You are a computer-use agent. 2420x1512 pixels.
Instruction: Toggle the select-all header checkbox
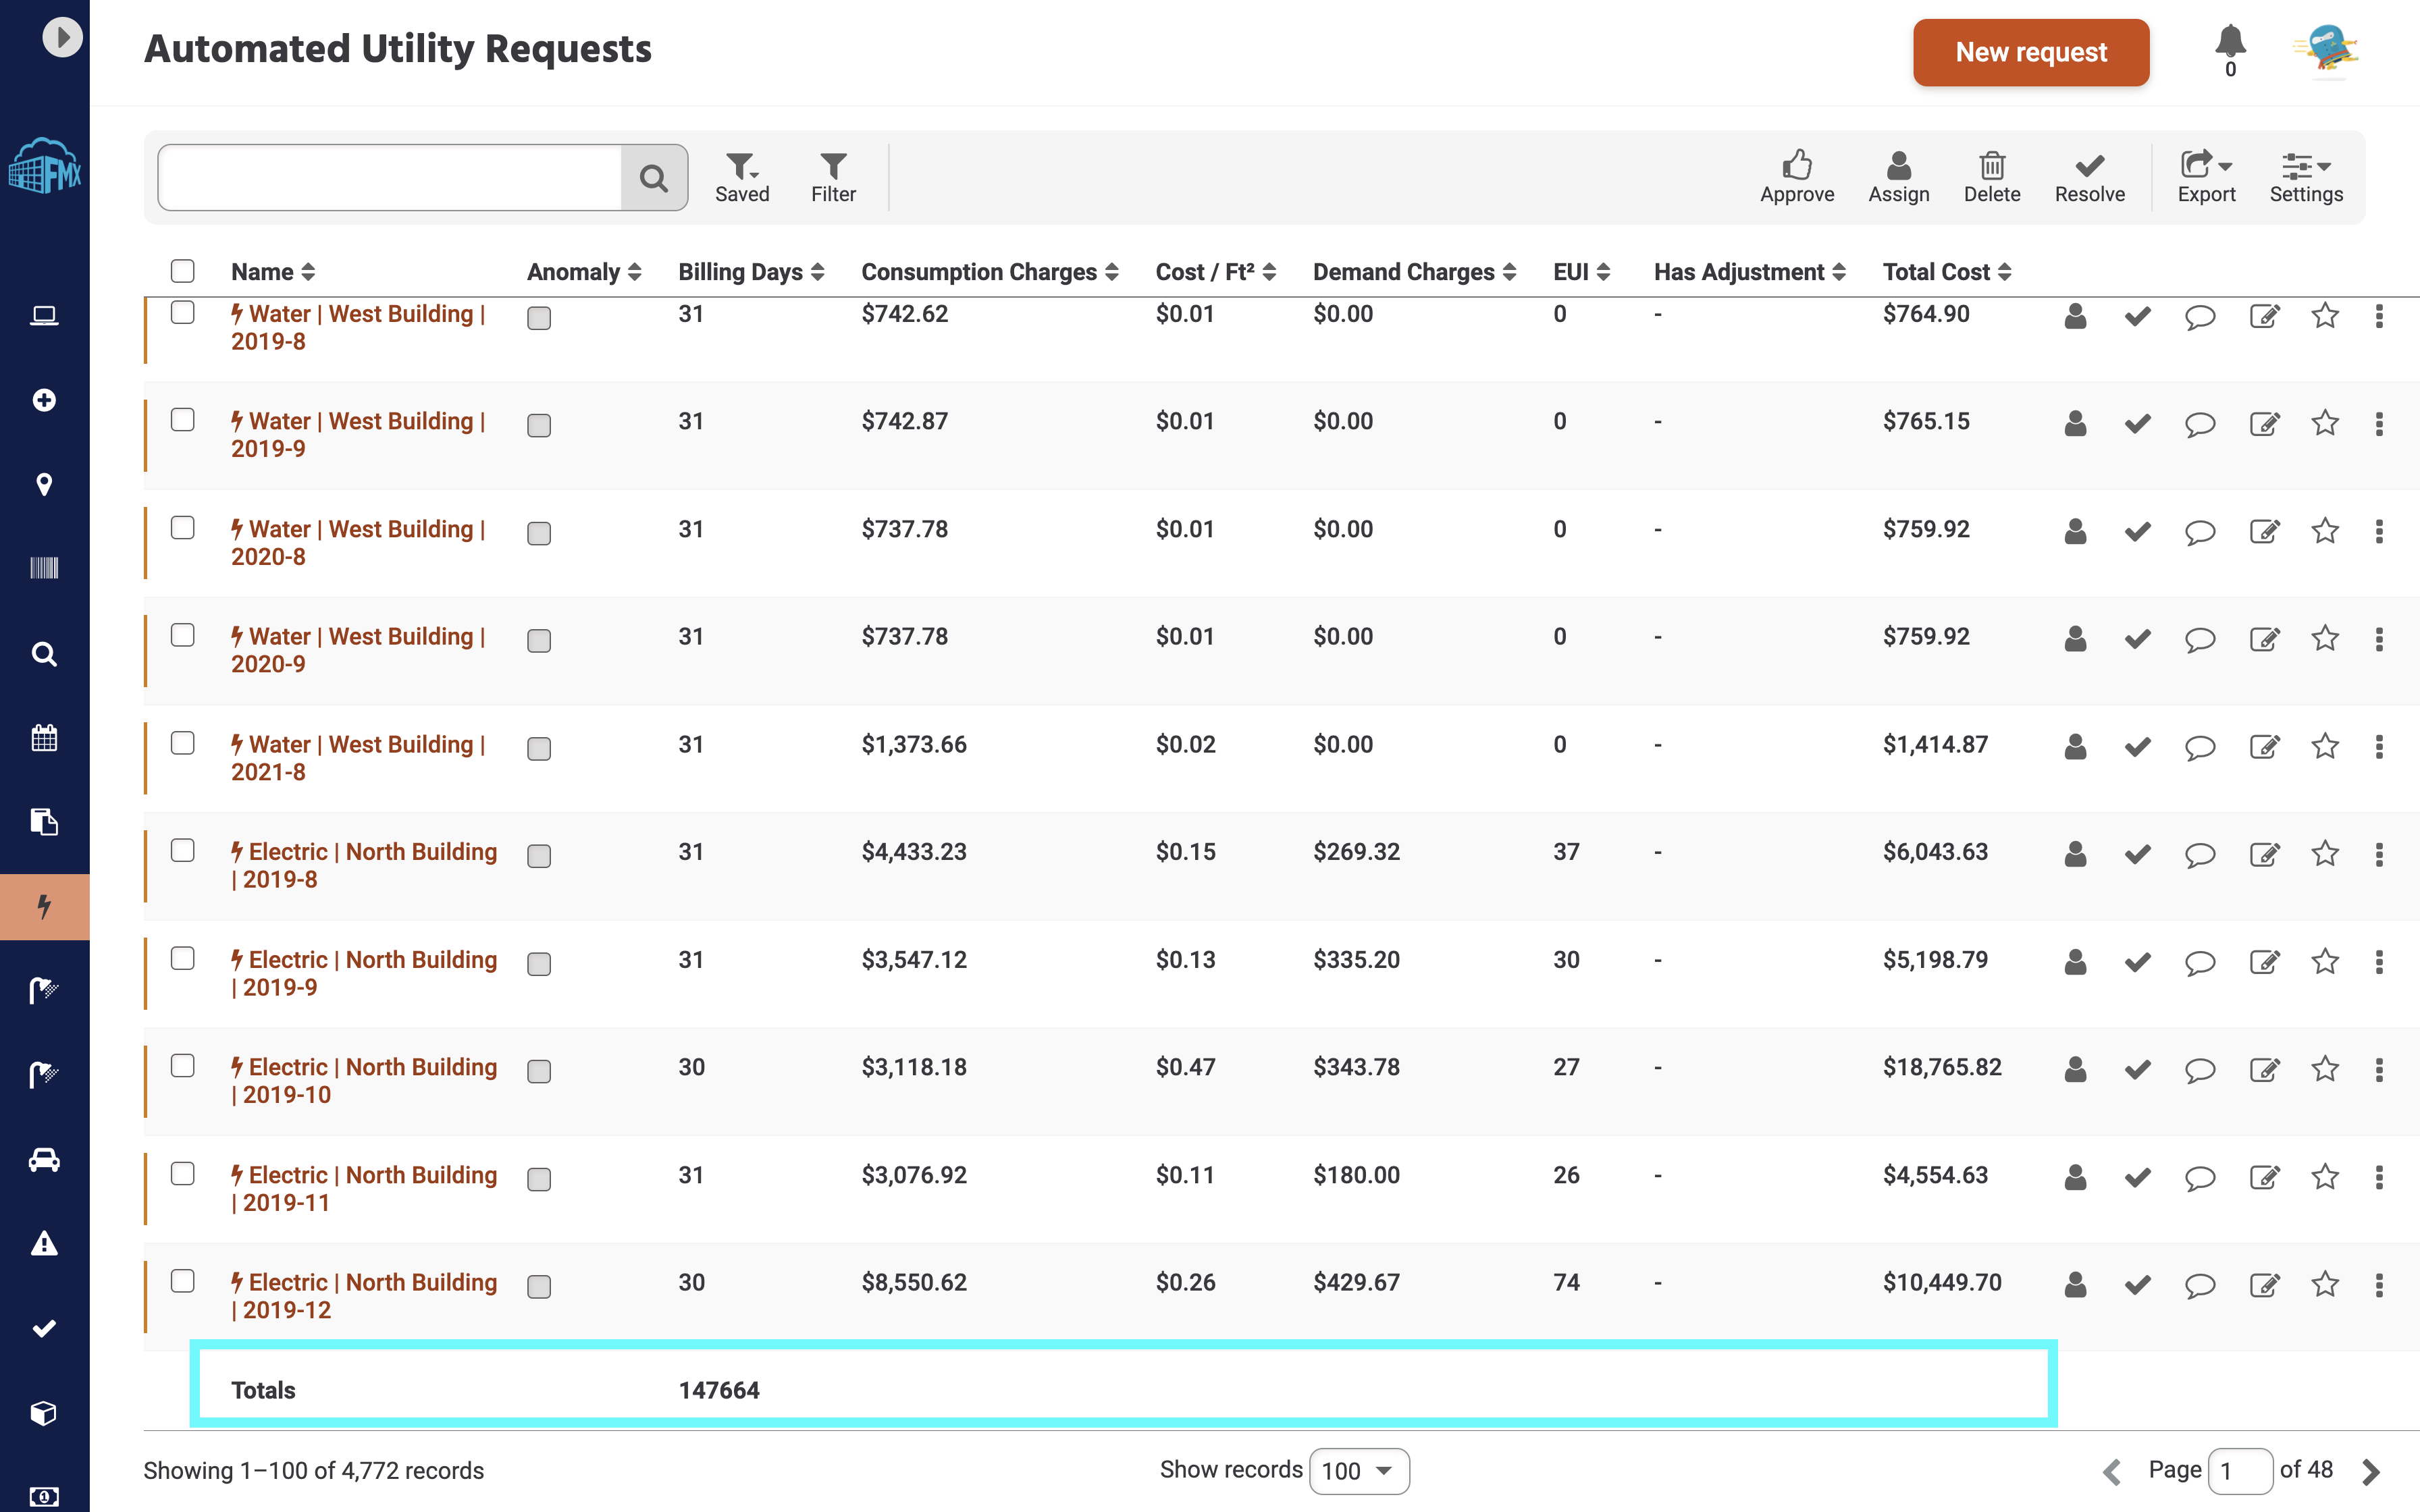(182, 271)
